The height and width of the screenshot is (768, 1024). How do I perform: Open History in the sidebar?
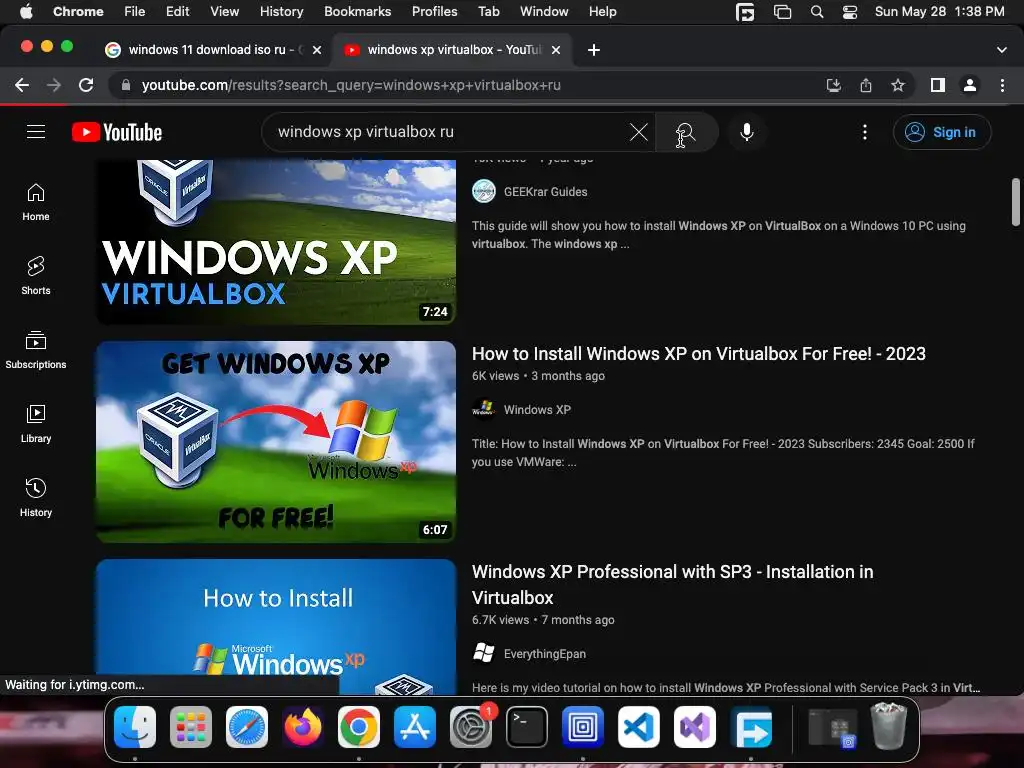[x=36, y=497]
